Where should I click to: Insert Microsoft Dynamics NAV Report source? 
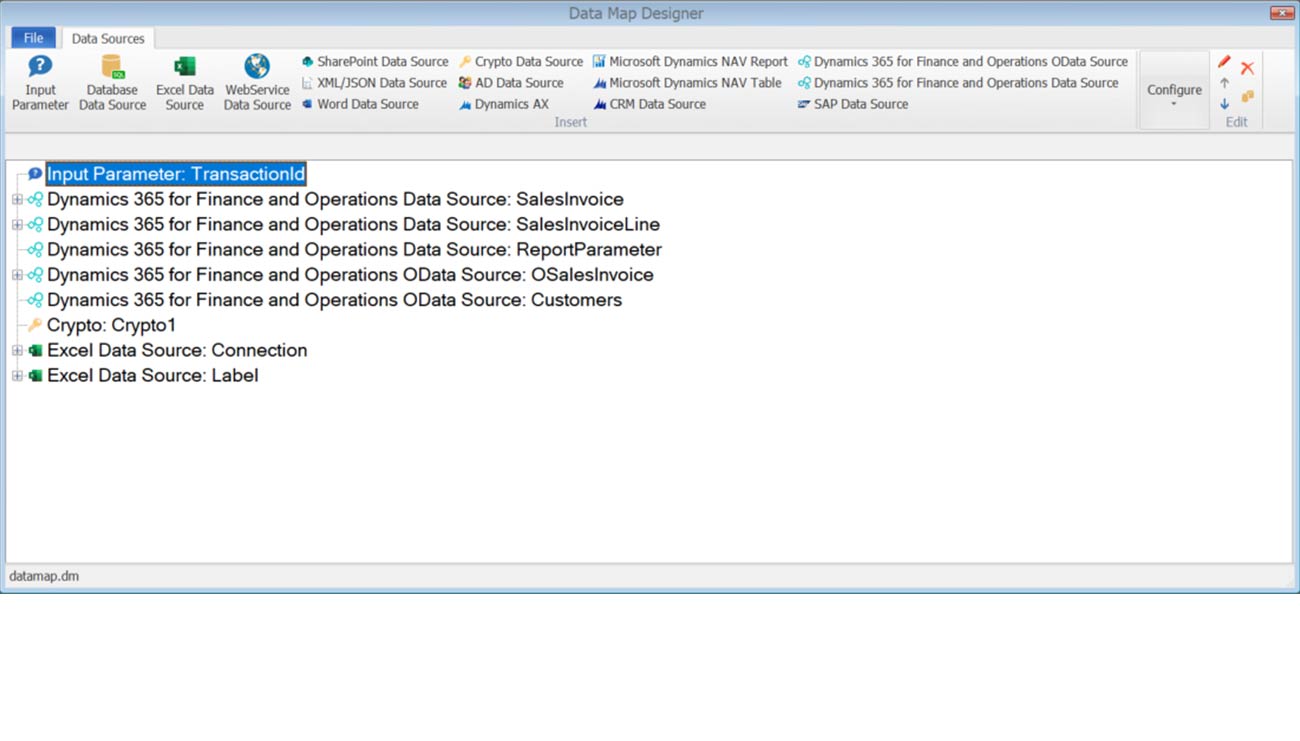[x=690, y=62]
